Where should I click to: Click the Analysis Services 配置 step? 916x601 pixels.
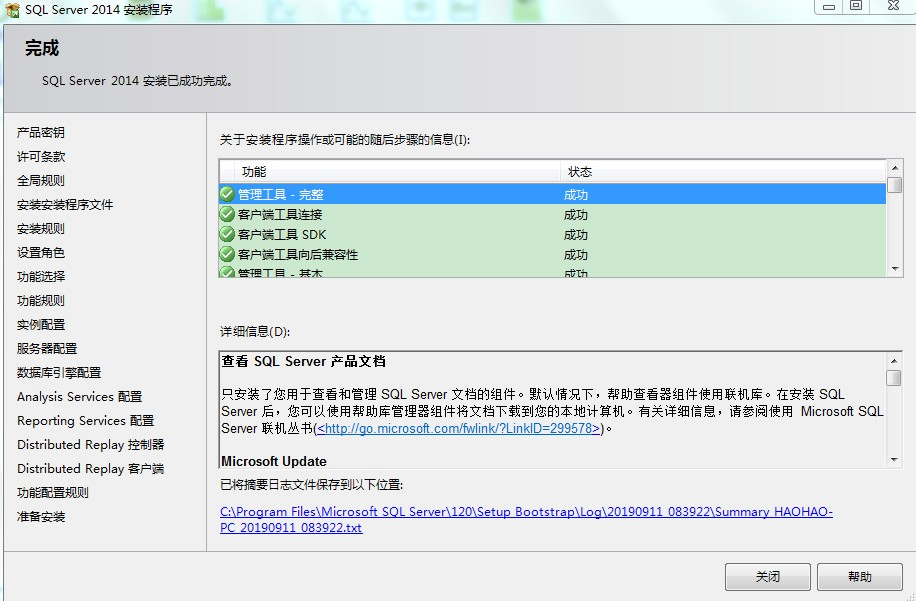pyautogui.click(x=79, y=397)
